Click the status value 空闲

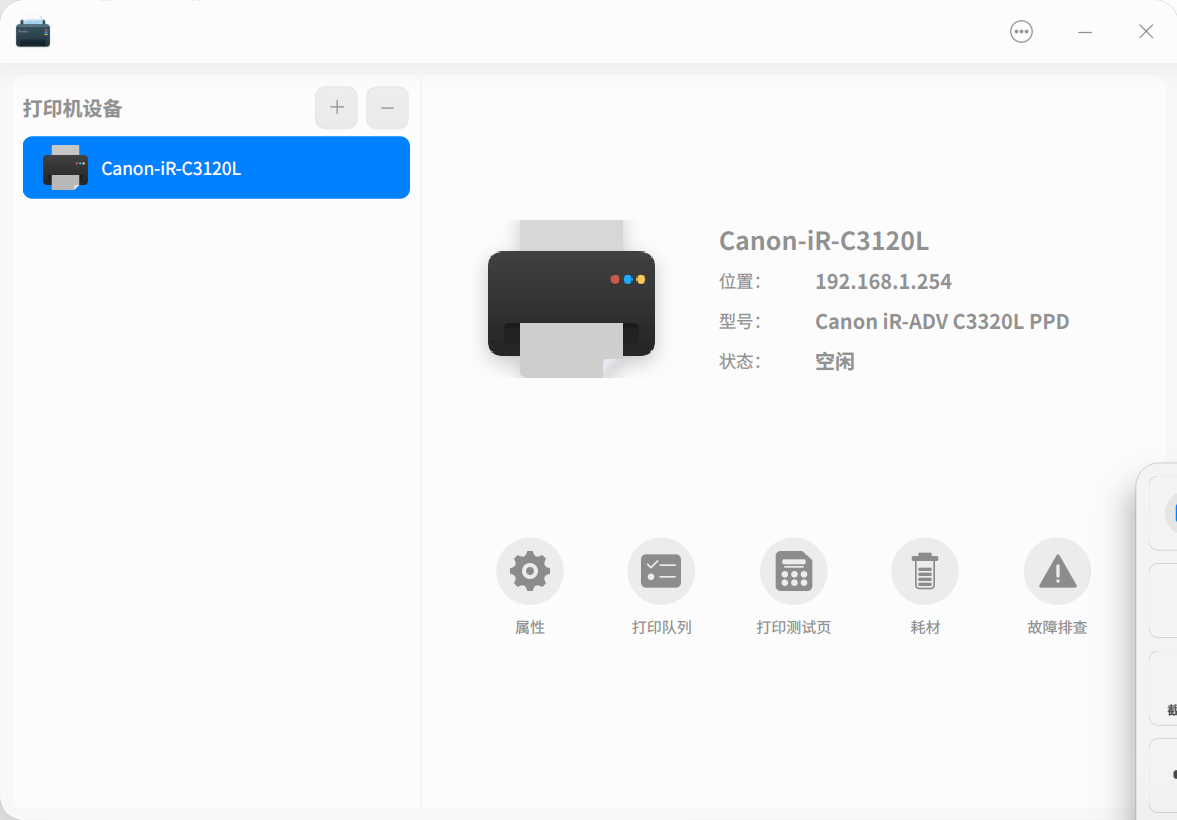(x=835, y=362)
